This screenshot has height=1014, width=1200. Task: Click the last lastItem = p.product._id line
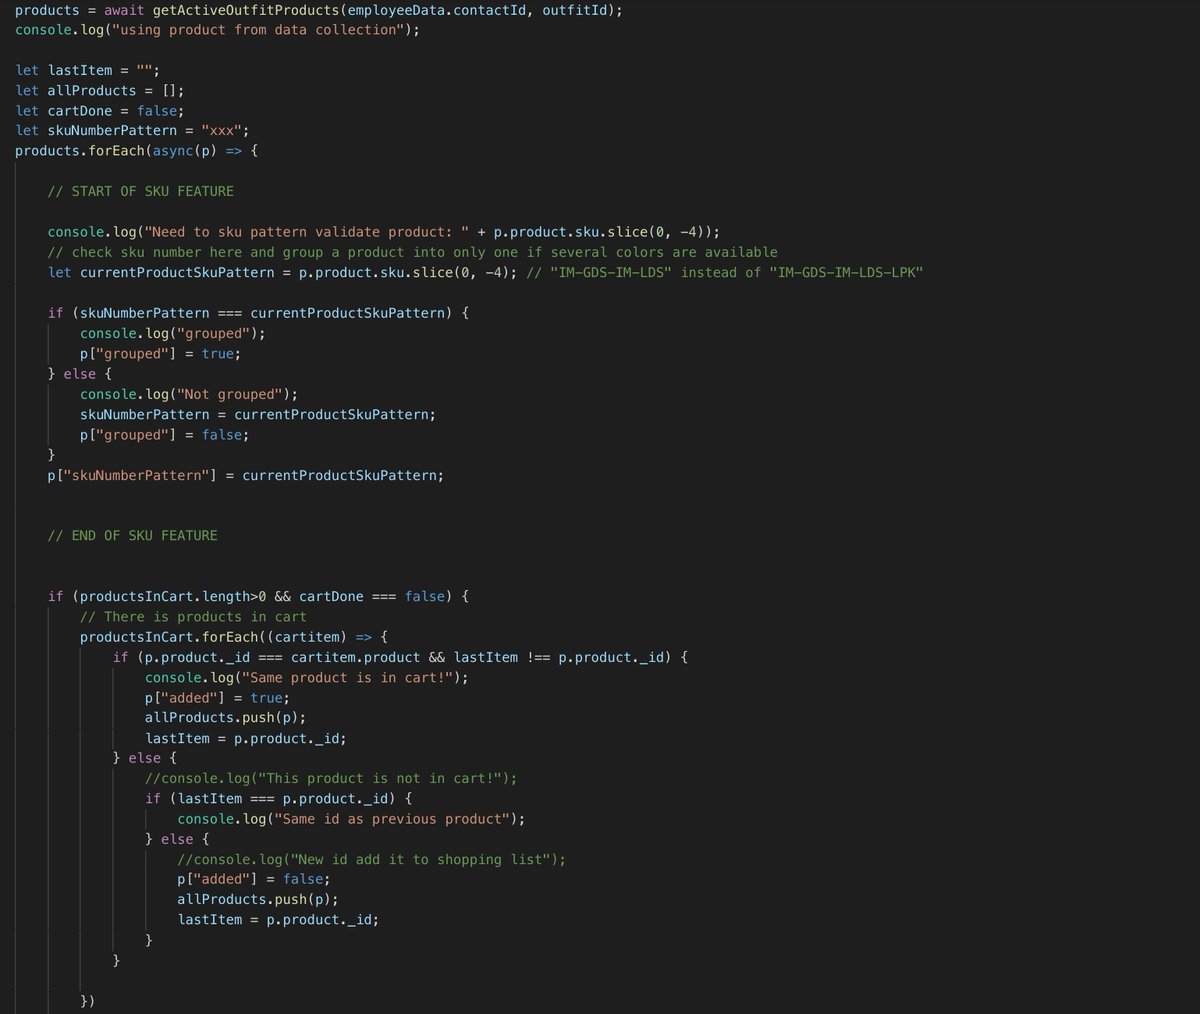click(x=278, y=919)
